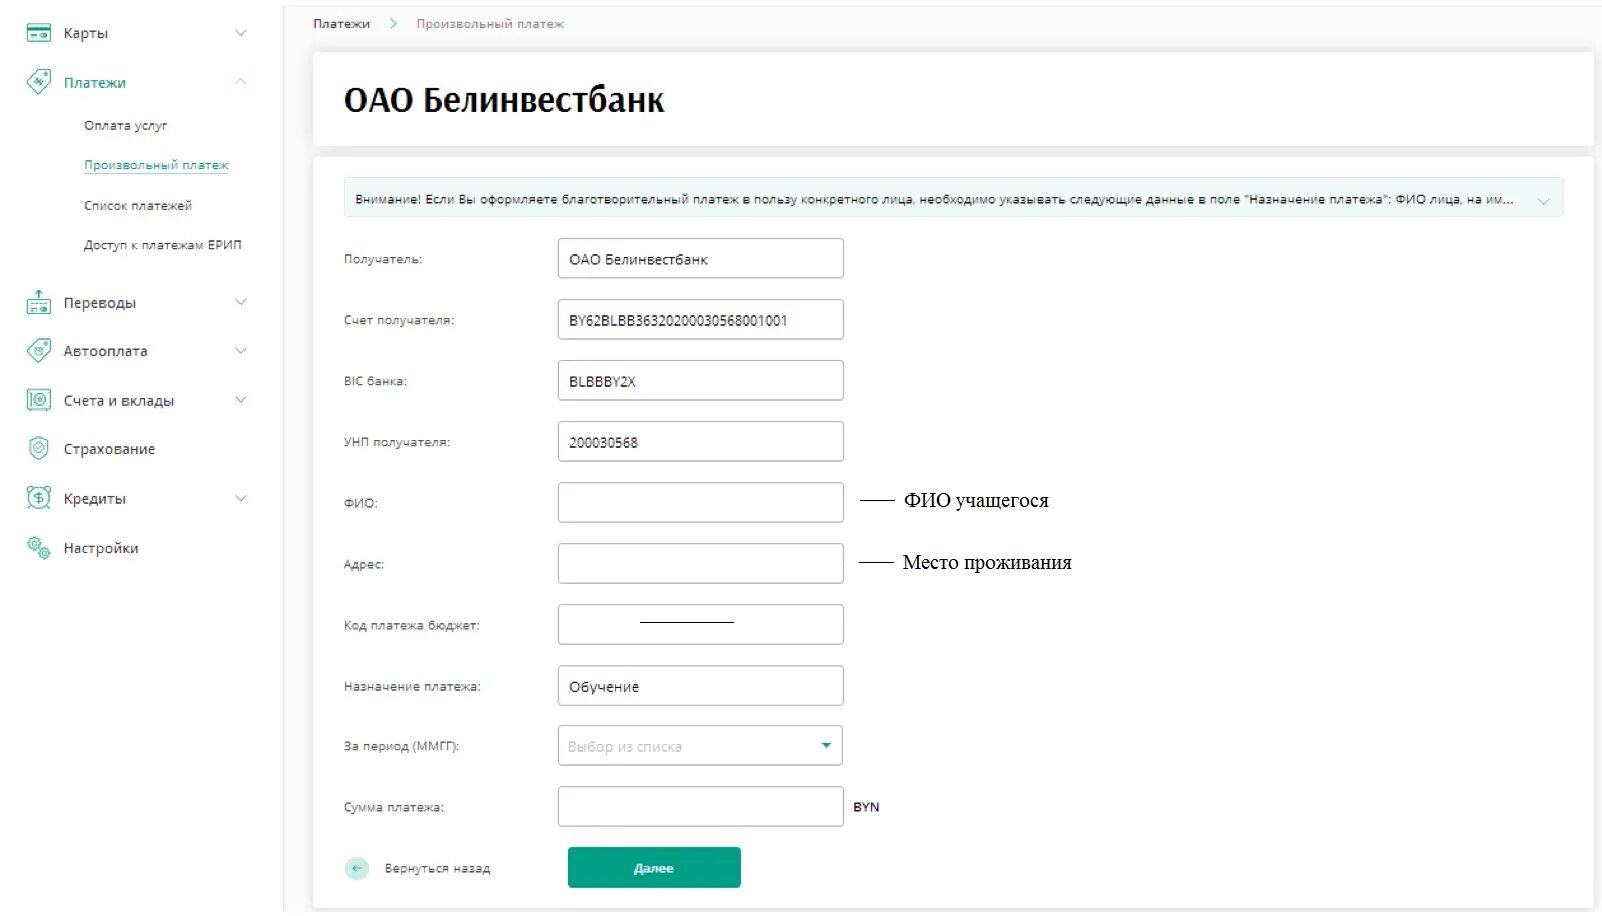The width and height of the screenshot is (1602, 916).
Task: Click the Счета и вклады label
Action: (x=119, y=401)
